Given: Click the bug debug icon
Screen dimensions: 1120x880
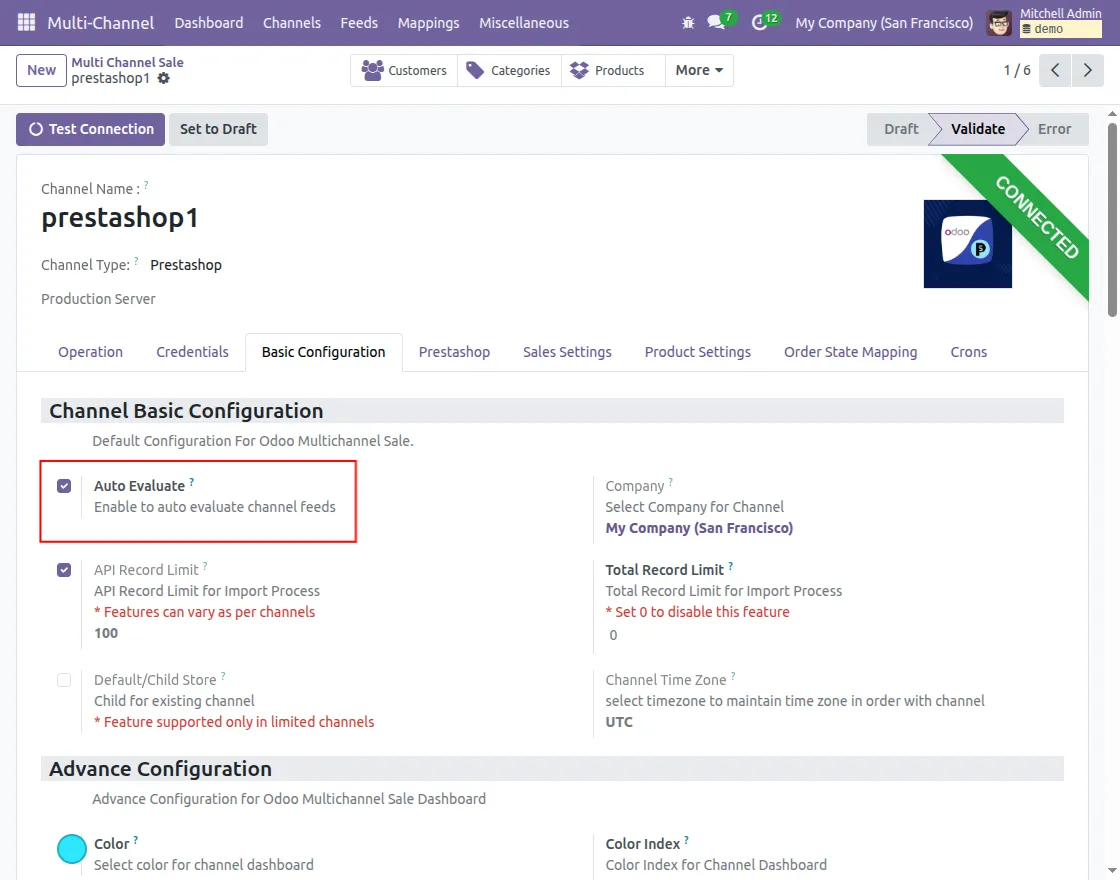Looking at the screenshot, I should tap(688, 23).
